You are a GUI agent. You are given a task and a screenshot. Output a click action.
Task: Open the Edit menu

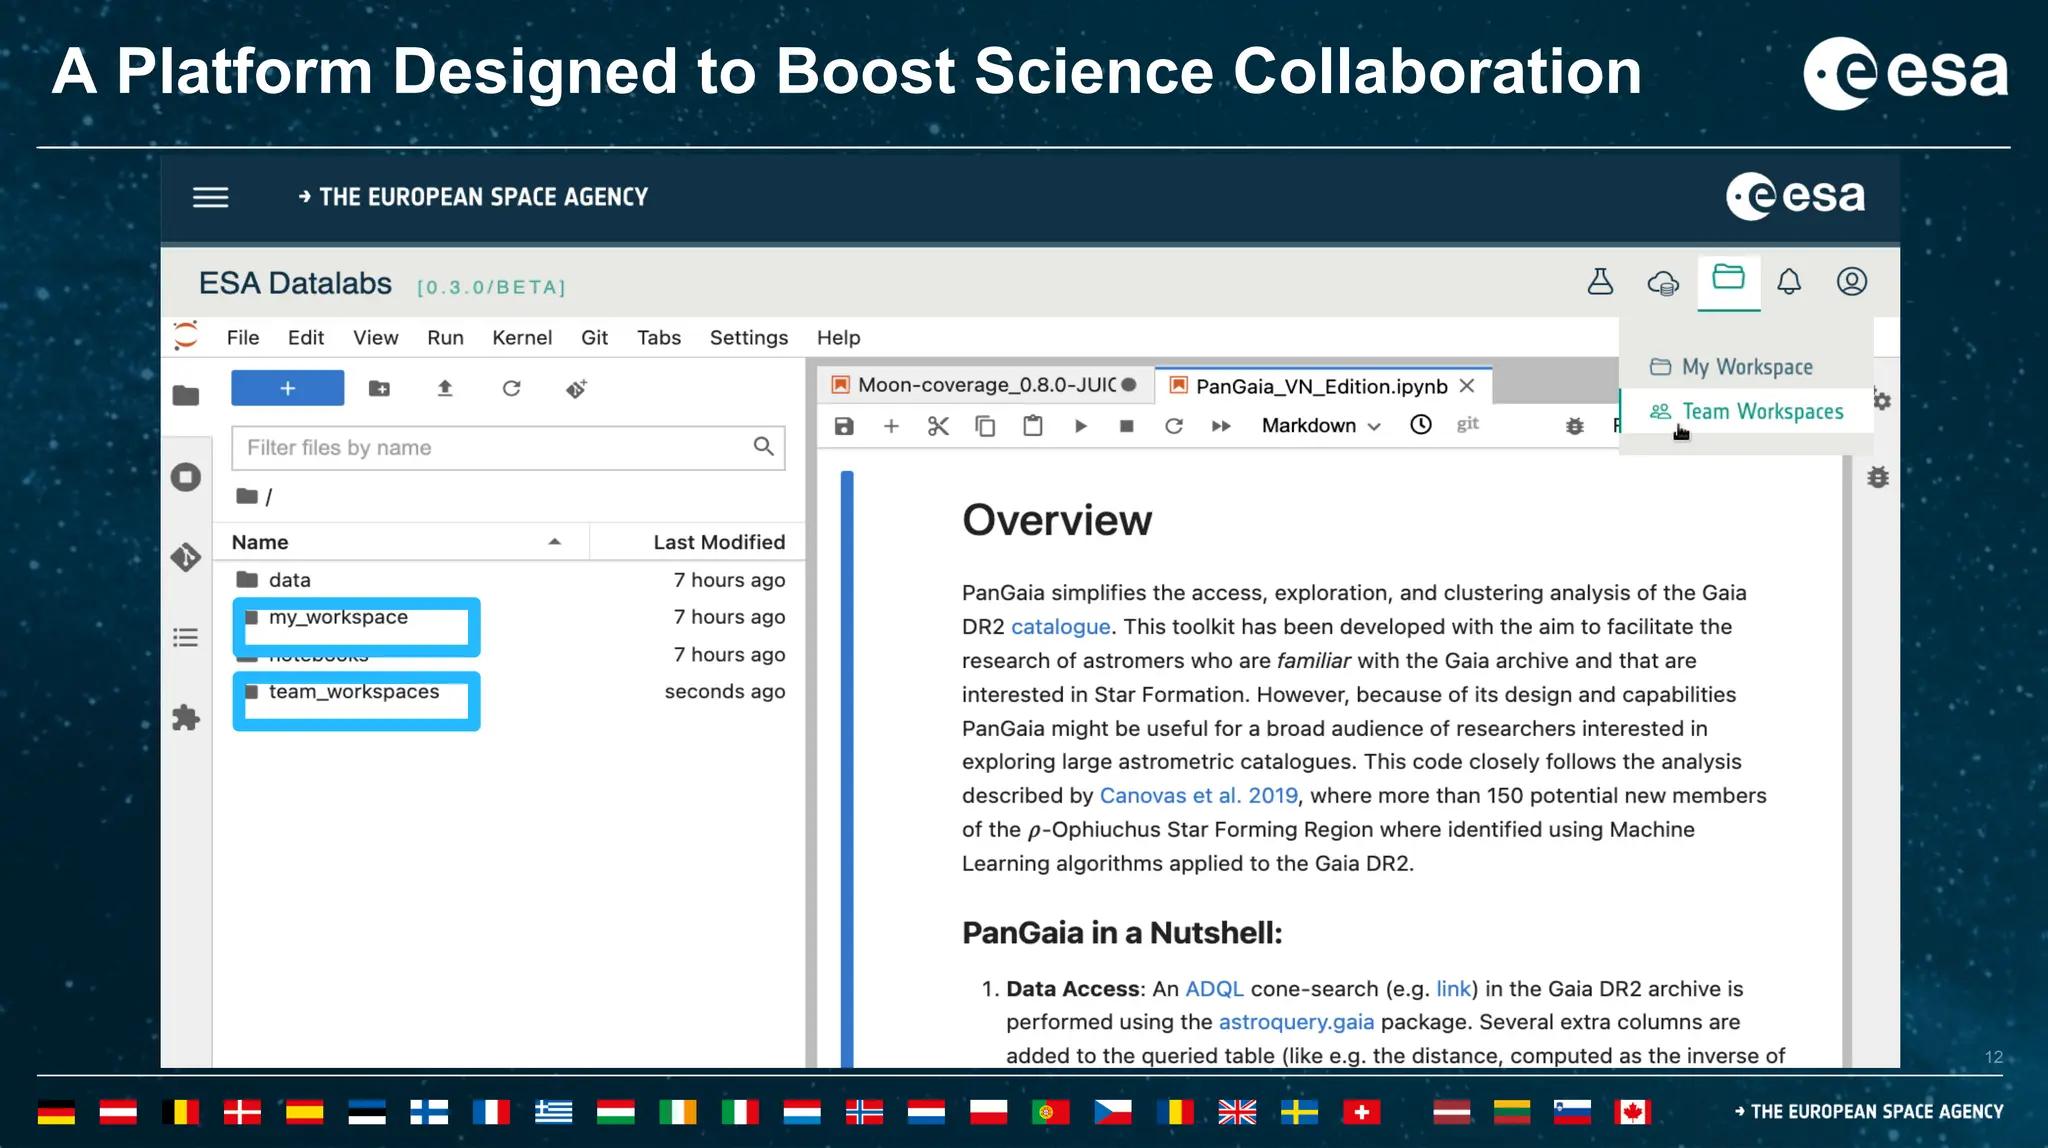[306, 338]
